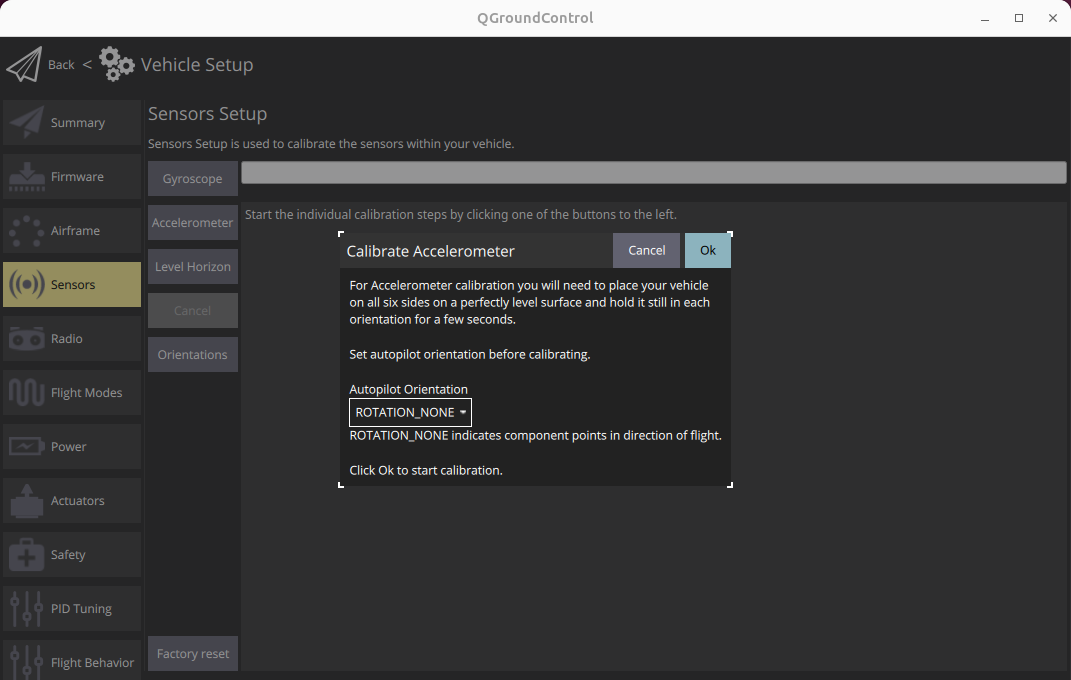Screen dimensions: 1071x680
Task: Click the Radio controller icon
Action: pyautogui.click(x=27, y=339)
